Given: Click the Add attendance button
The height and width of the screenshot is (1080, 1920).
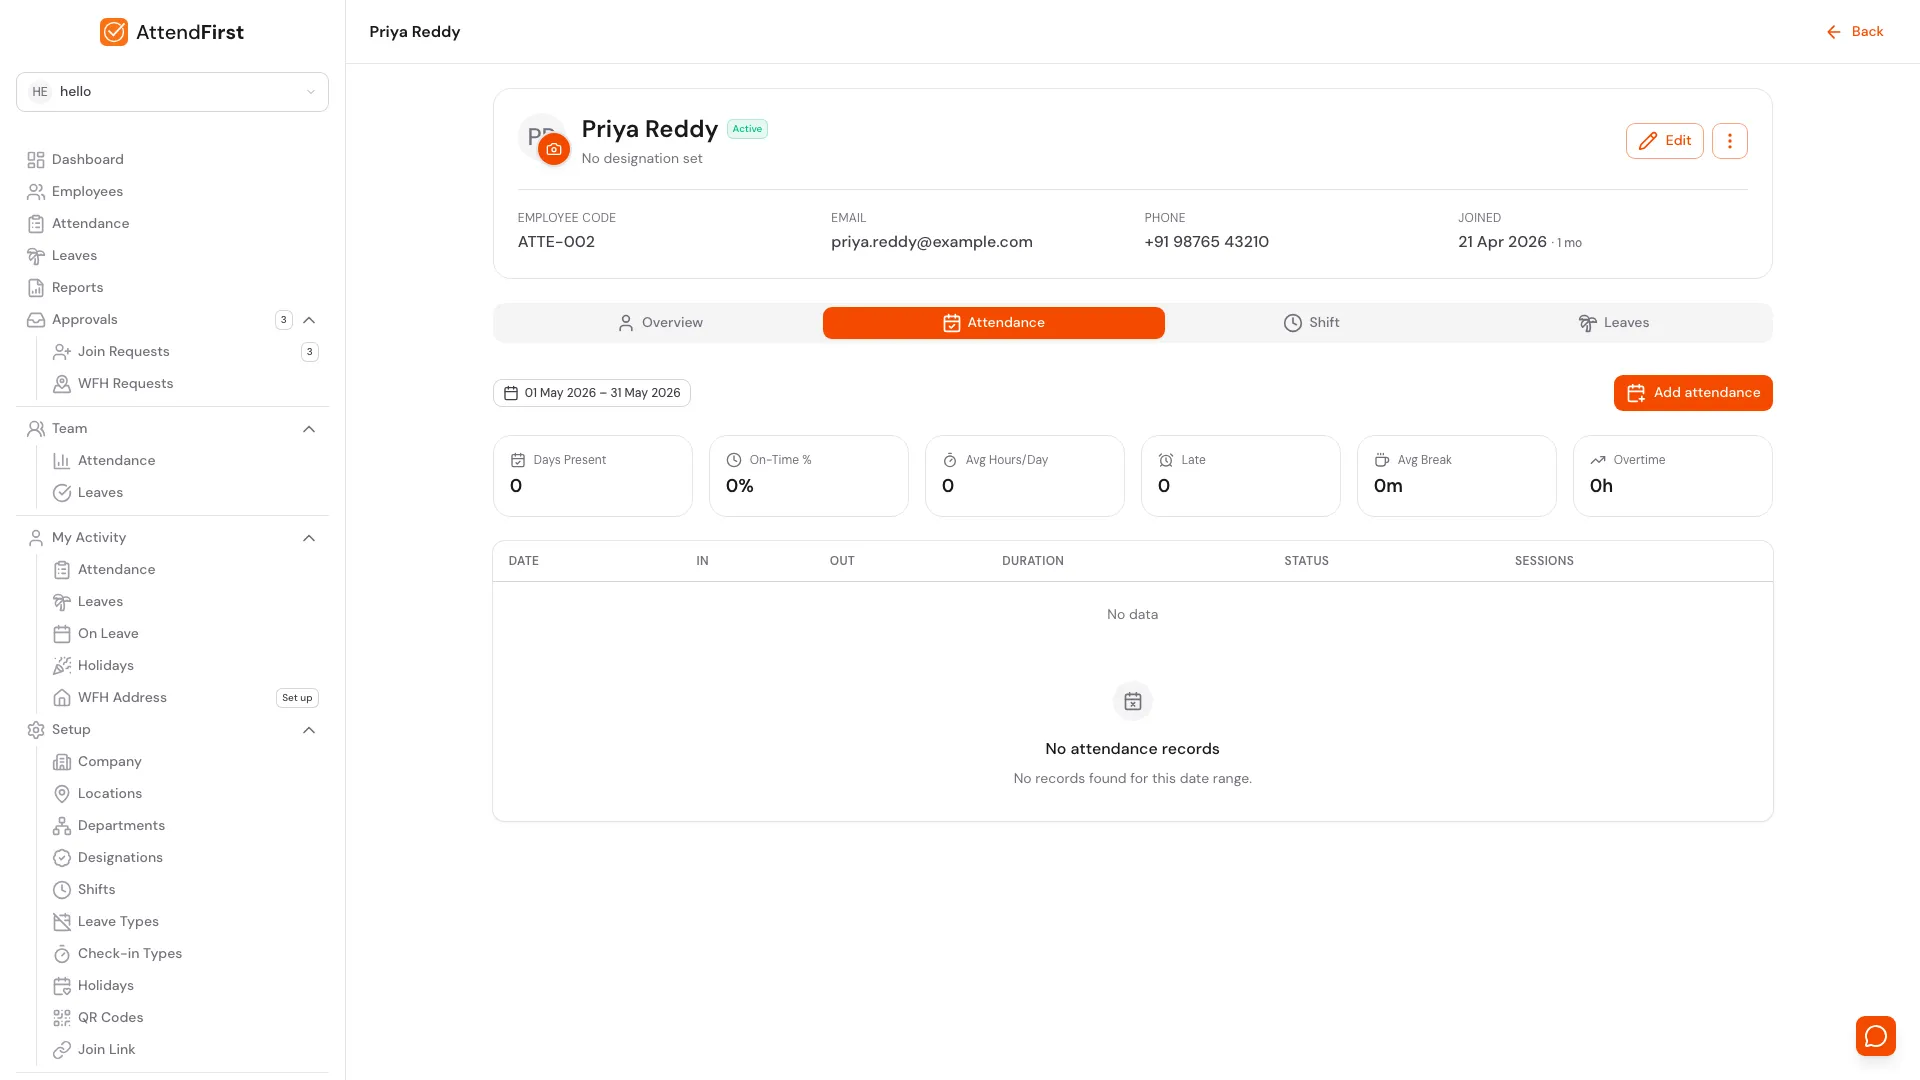Looking at the screenshot, I should (x=1693, y=393).
